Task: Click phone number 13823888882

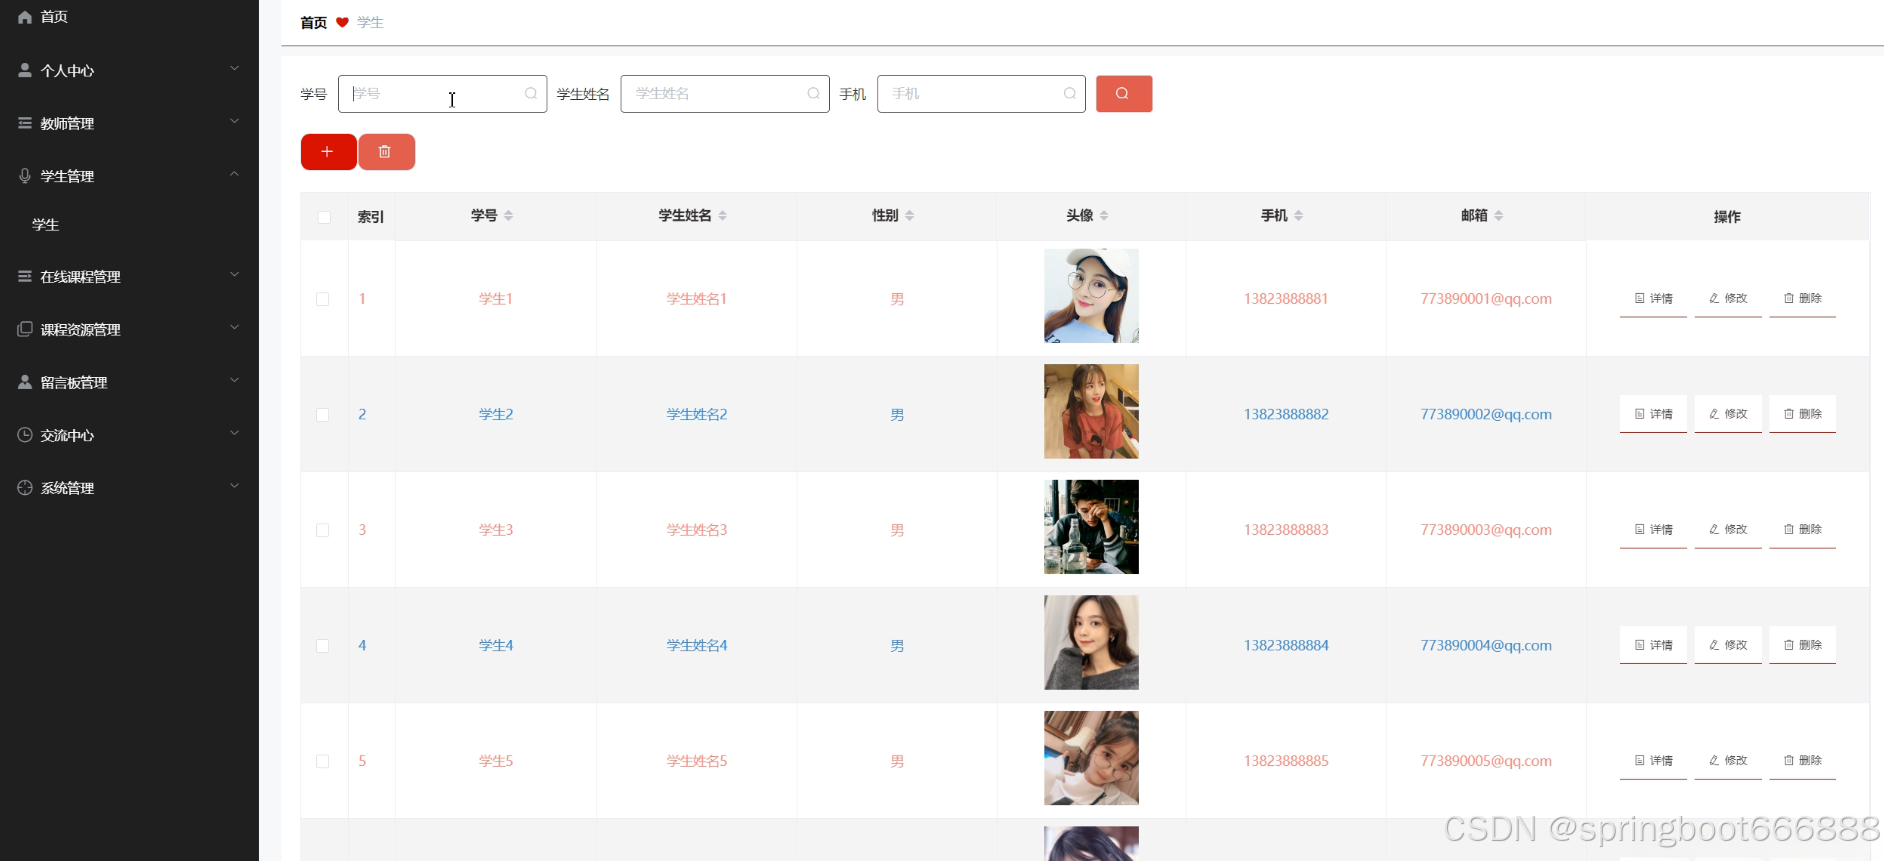Action: [1286, 414]
